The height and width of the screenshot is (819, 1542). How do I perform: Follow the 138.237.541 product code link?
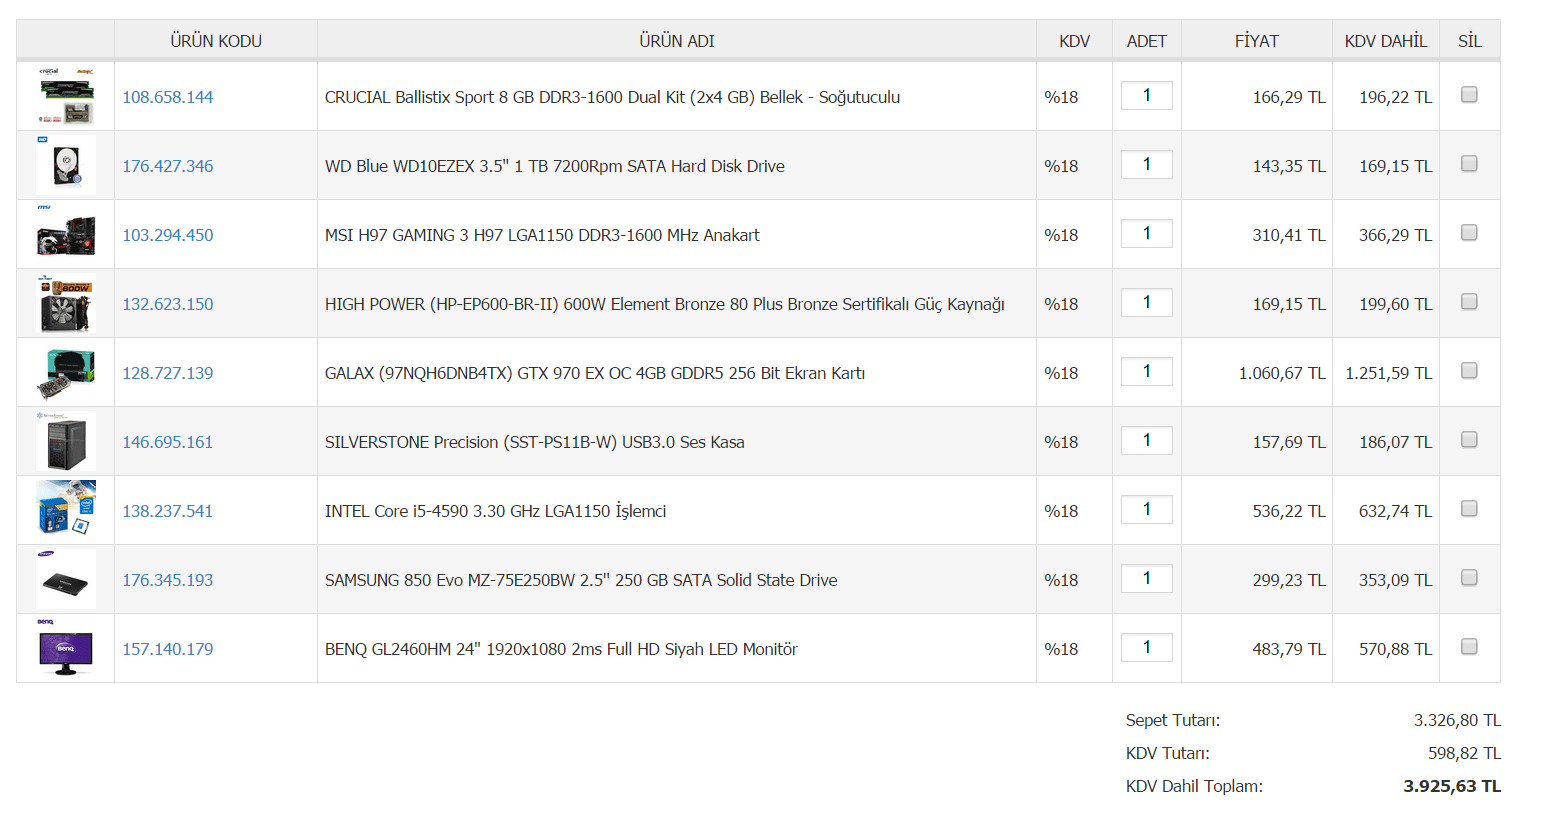coord(168,511)
